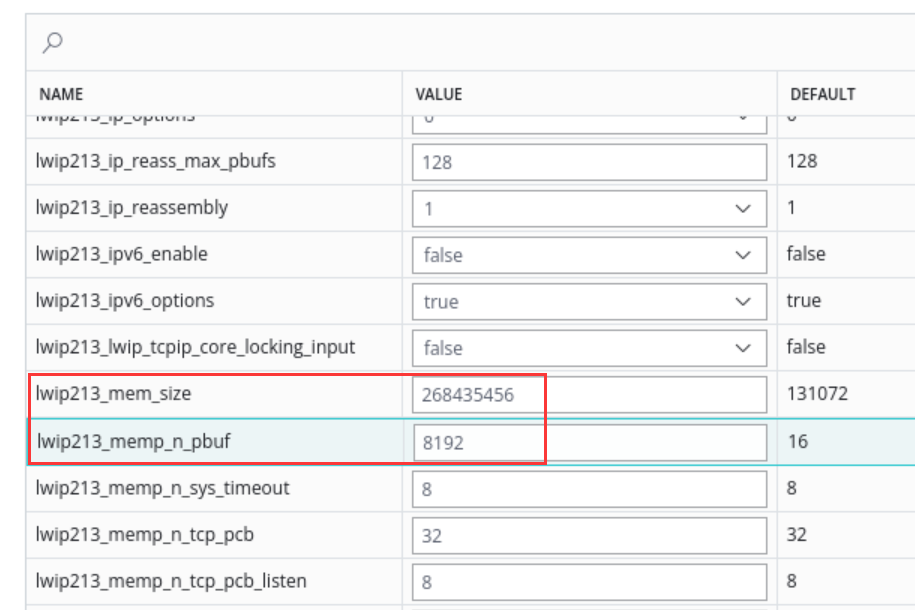Expand the lwip213_lwip_tcpip_core_locking_input dropdown
Viewport: 915px width, 610px height.
pos(589,348)
